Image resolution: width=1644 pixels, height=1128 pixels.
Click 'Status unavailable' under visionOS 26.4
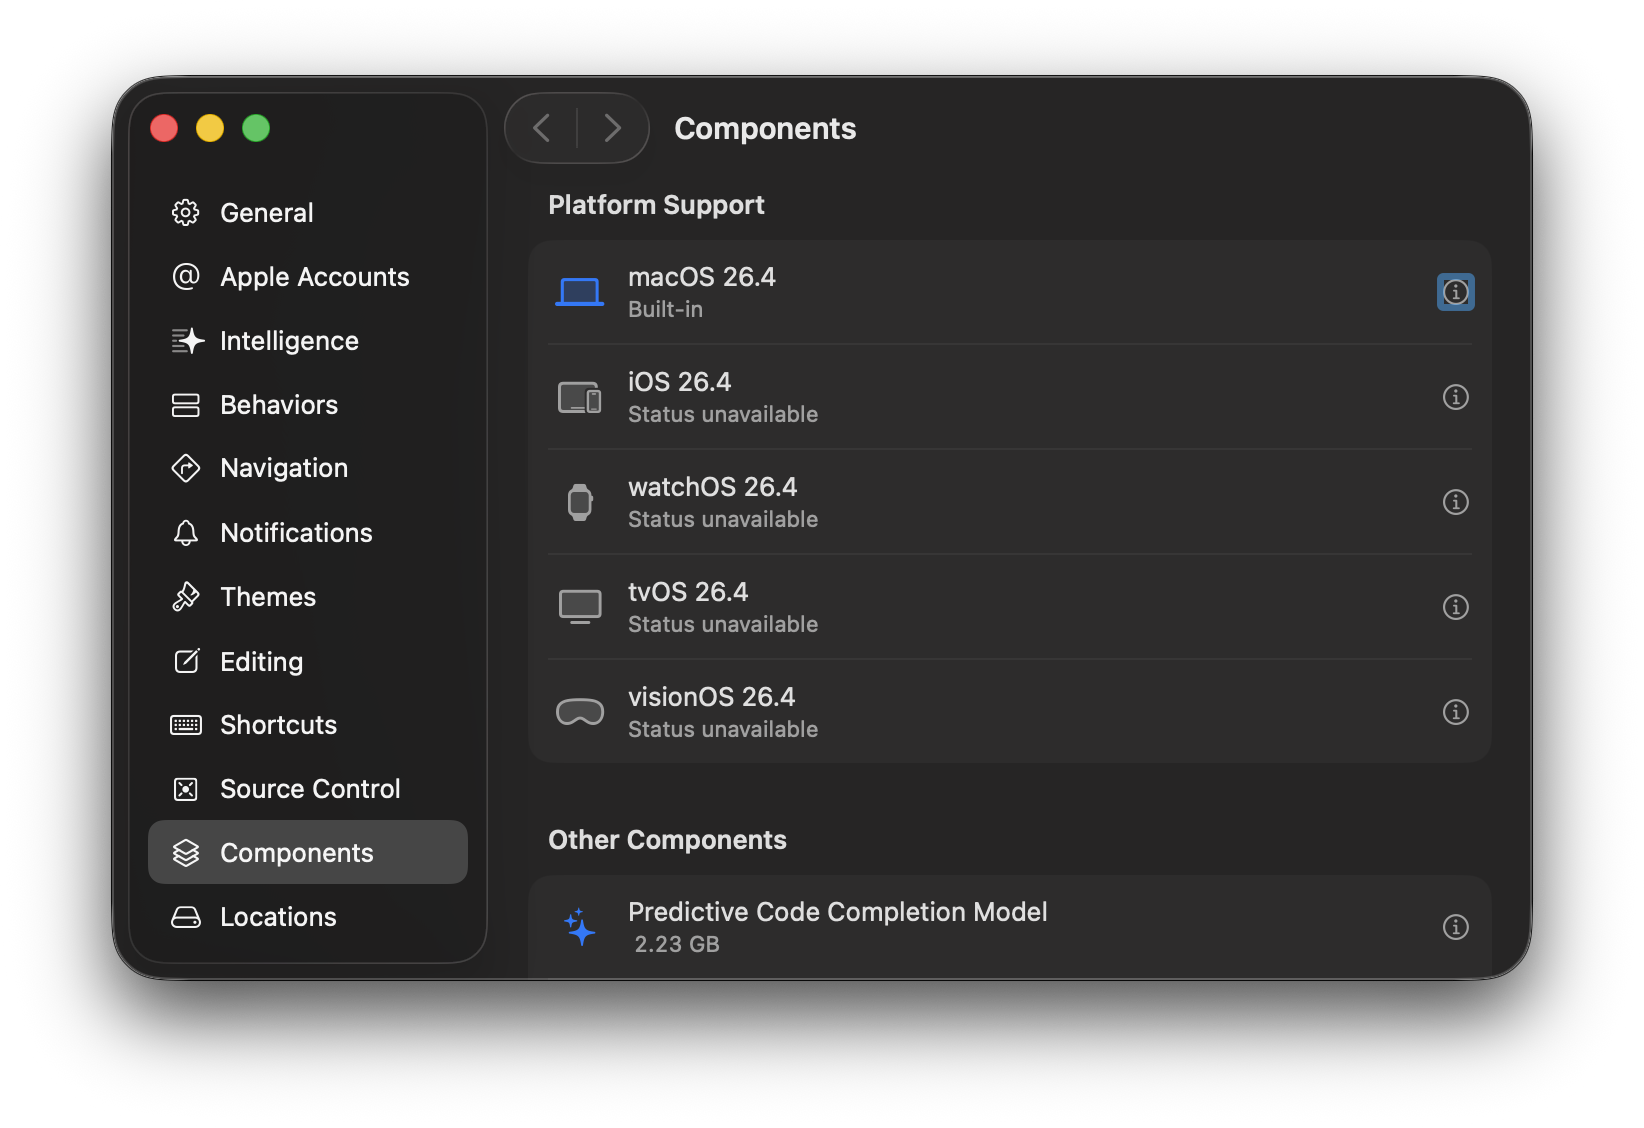tap(723, 730)
